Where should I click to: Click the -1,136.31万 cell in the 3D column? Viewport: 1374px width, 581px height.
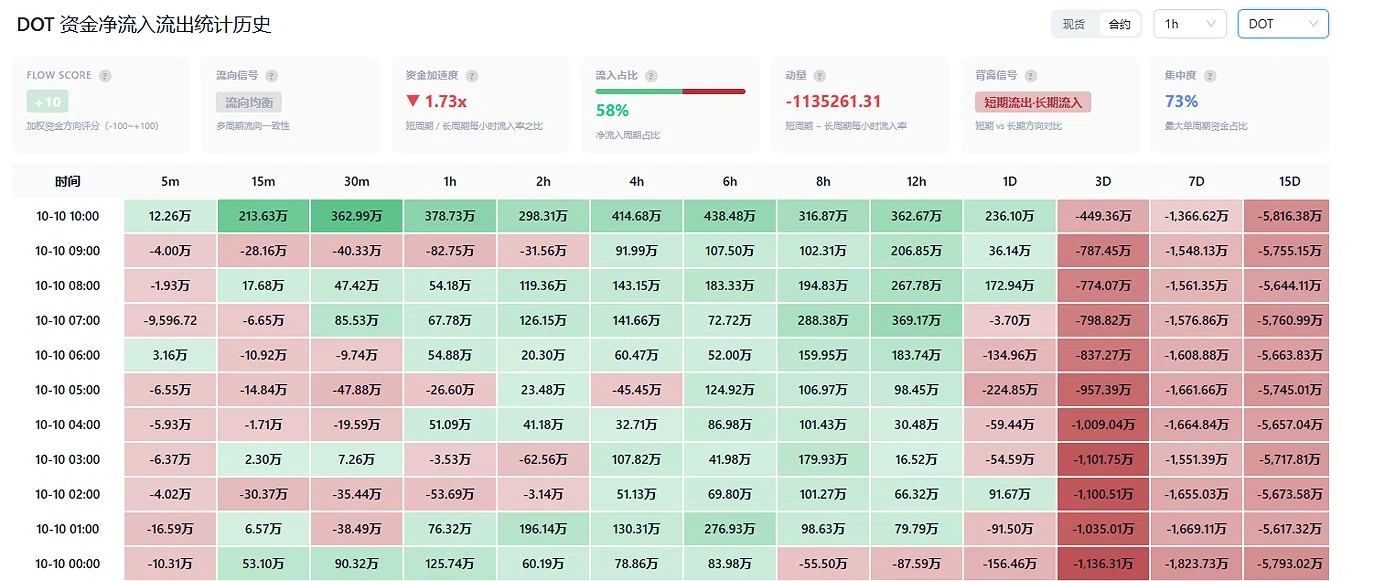tap(1103, 563)
